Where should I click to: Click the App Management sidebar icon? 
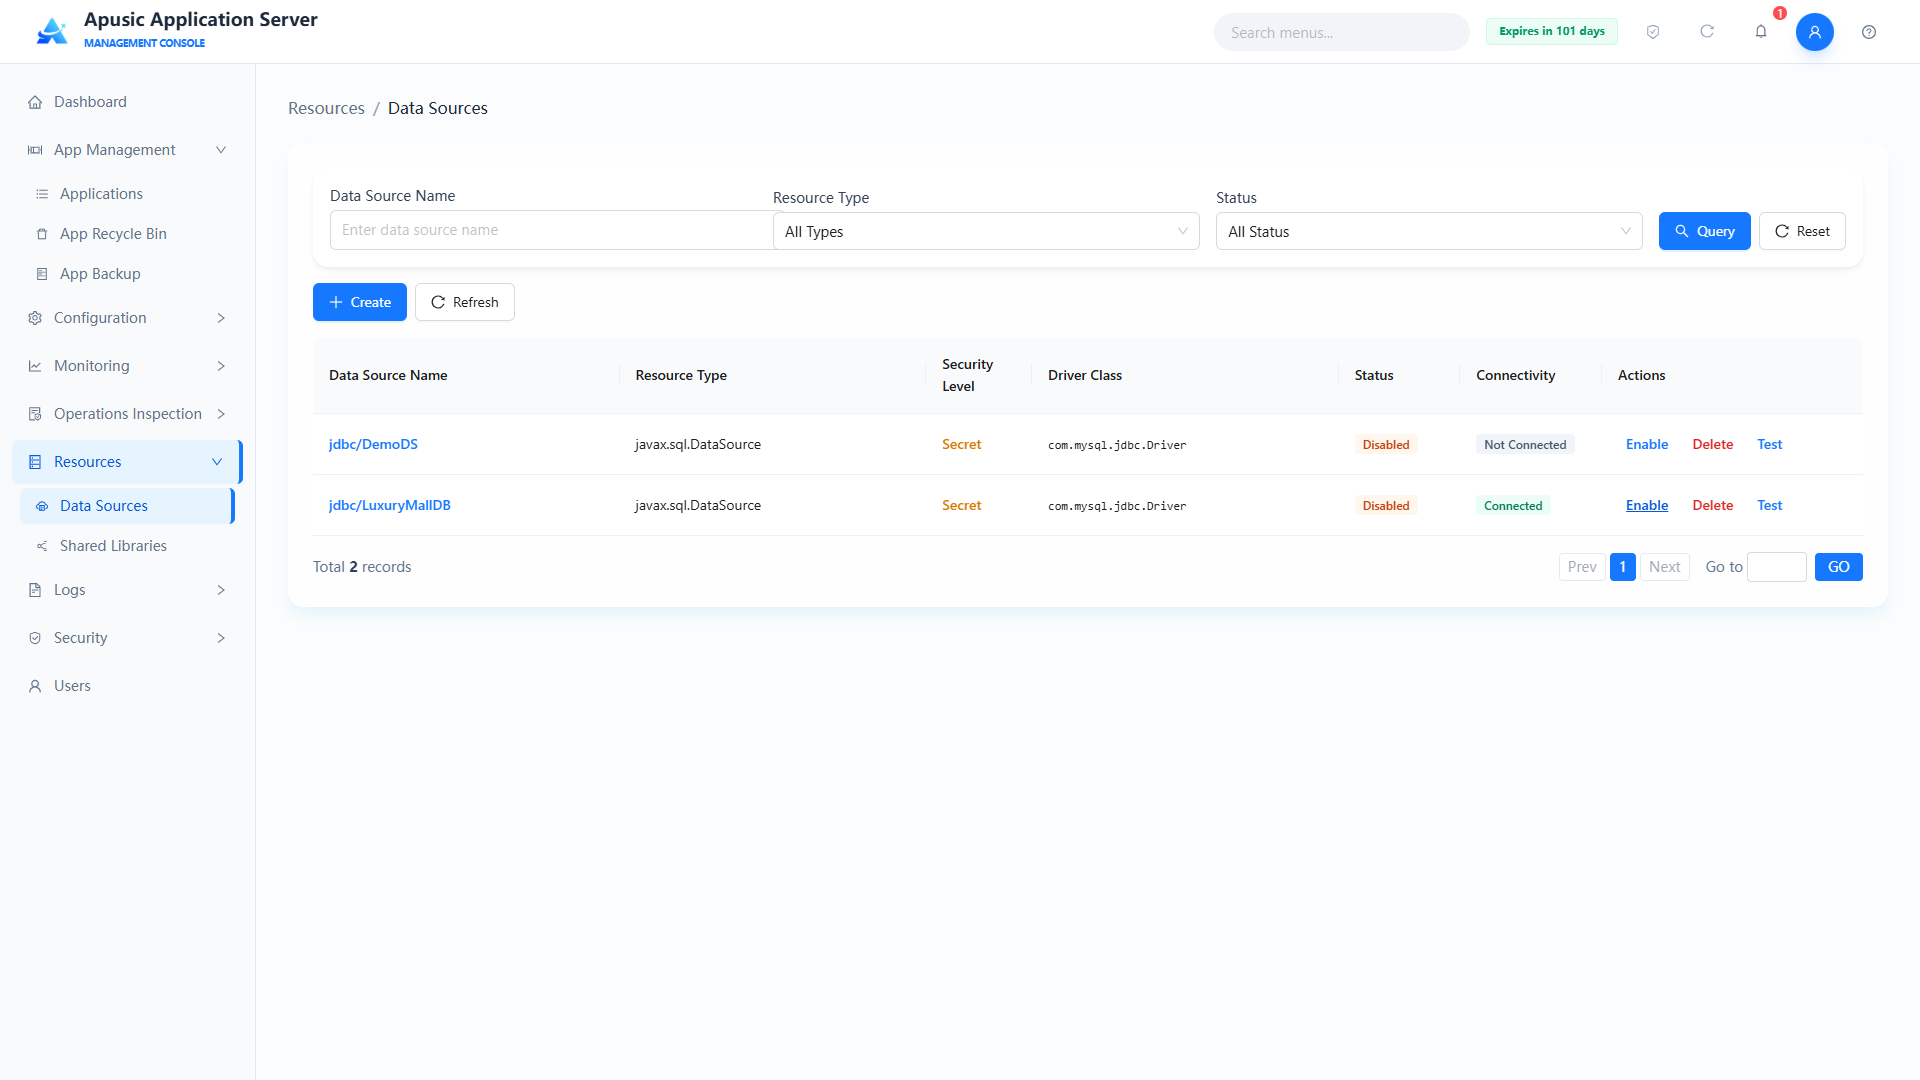(35, 150)
